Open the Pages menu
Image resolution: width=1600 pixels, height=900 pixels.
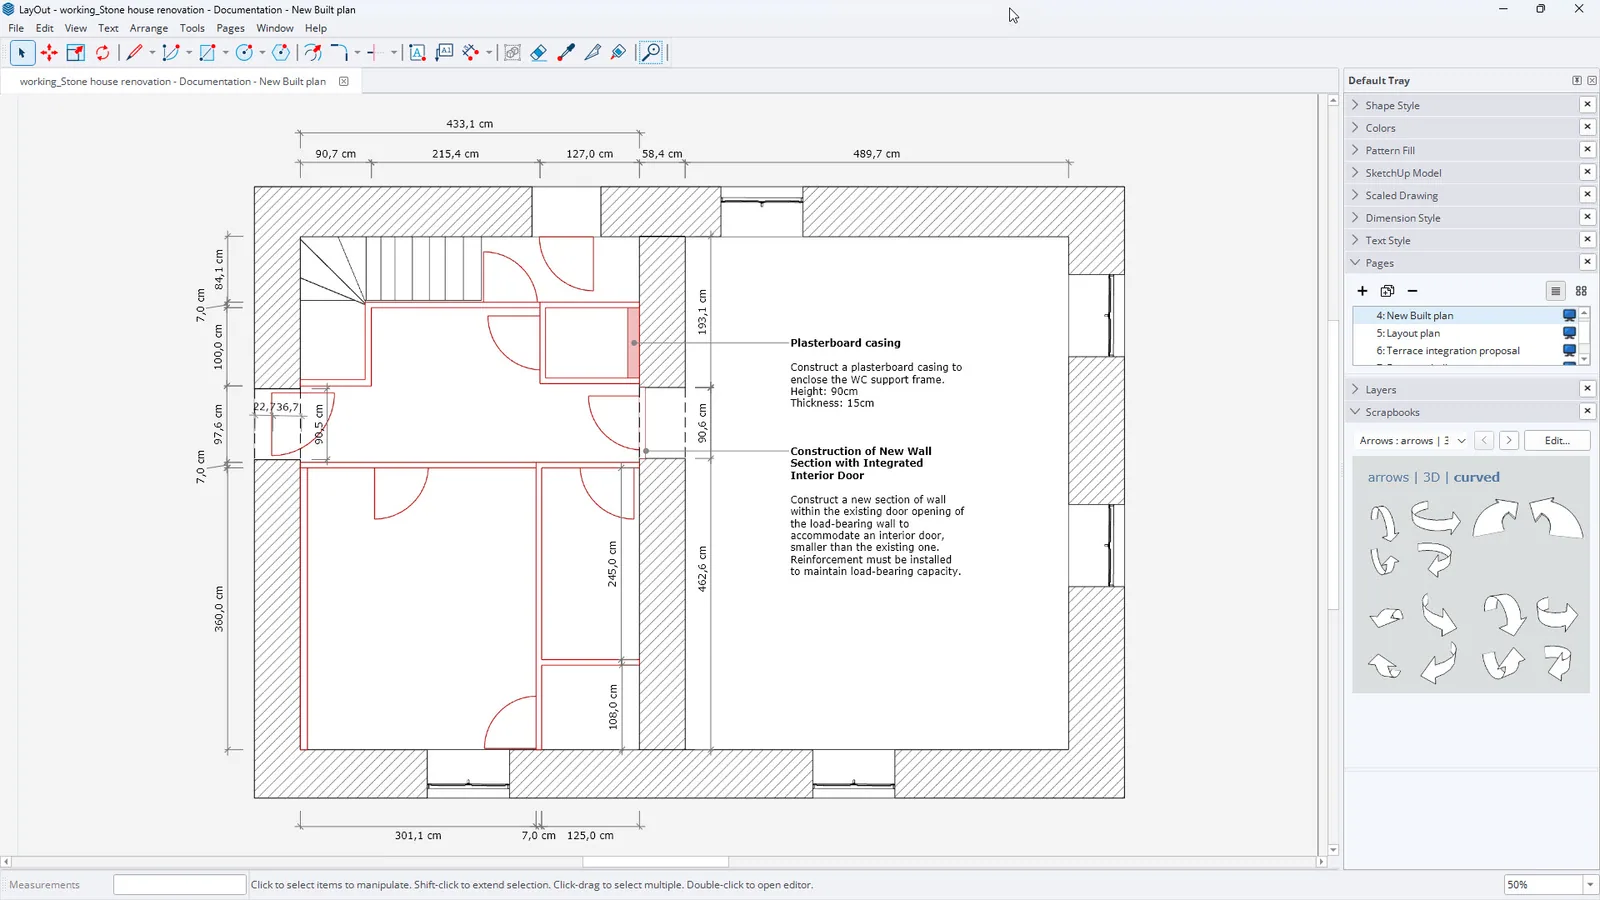[x=230, y=28]
